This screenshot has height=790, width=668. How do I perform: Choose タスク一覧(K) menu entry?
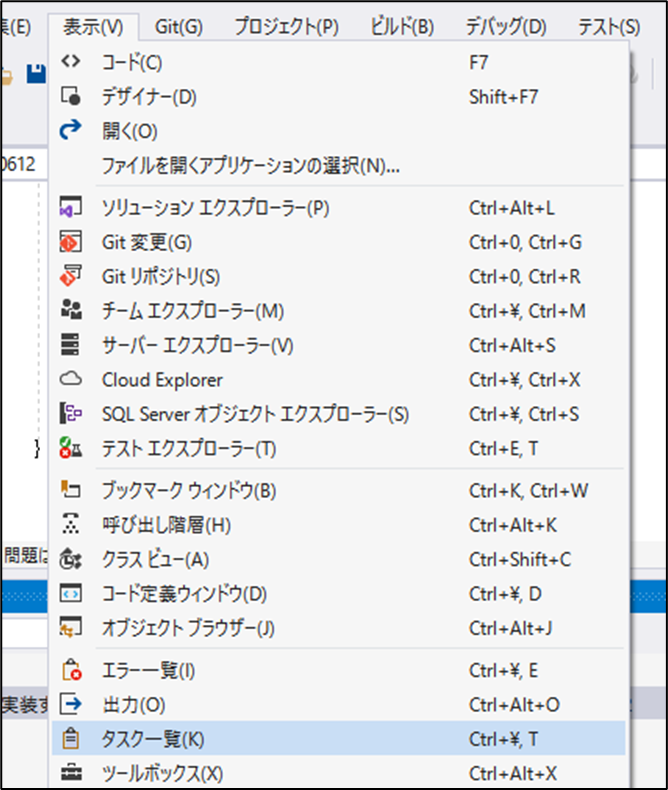(x=152, y=739)
